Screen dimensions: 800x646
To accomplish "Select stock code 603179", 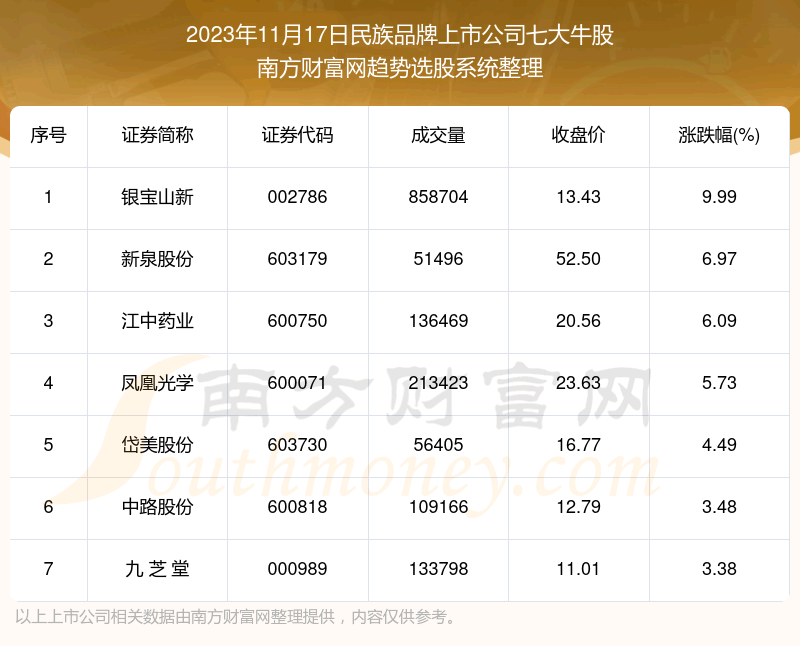I will (297, 259).
